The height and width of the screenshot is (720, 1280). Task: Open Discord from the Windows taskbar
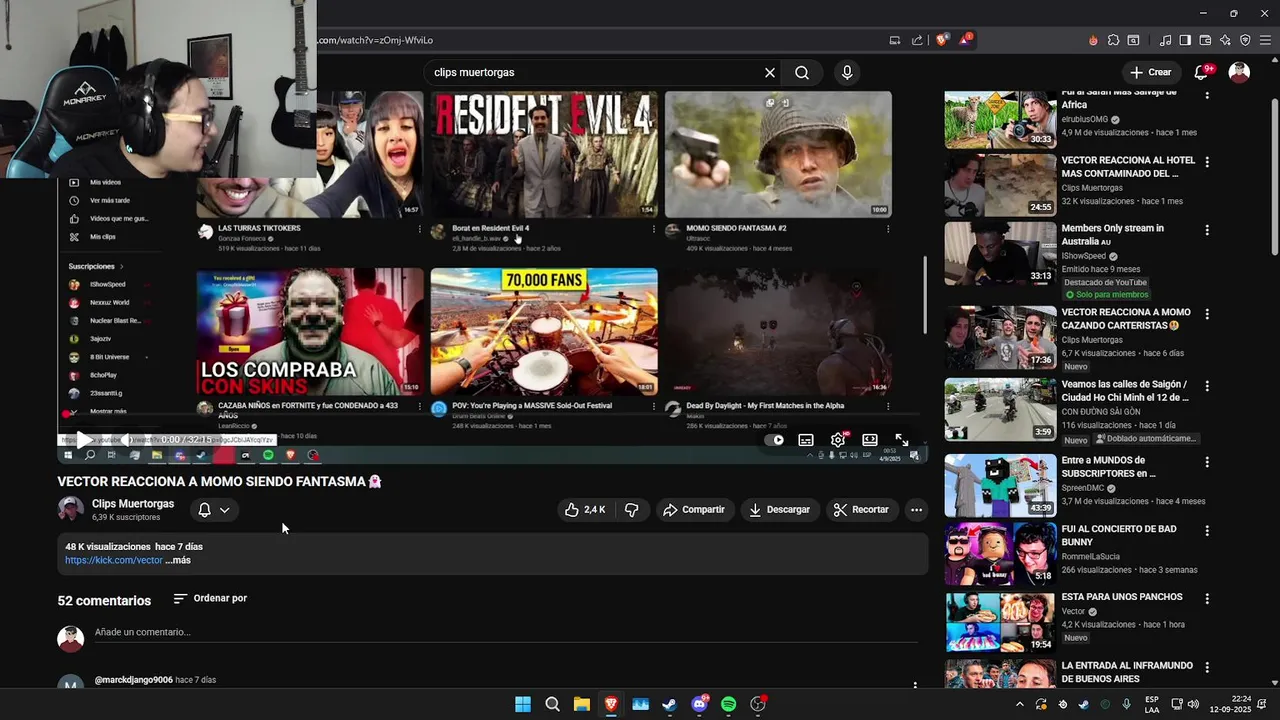700,704
